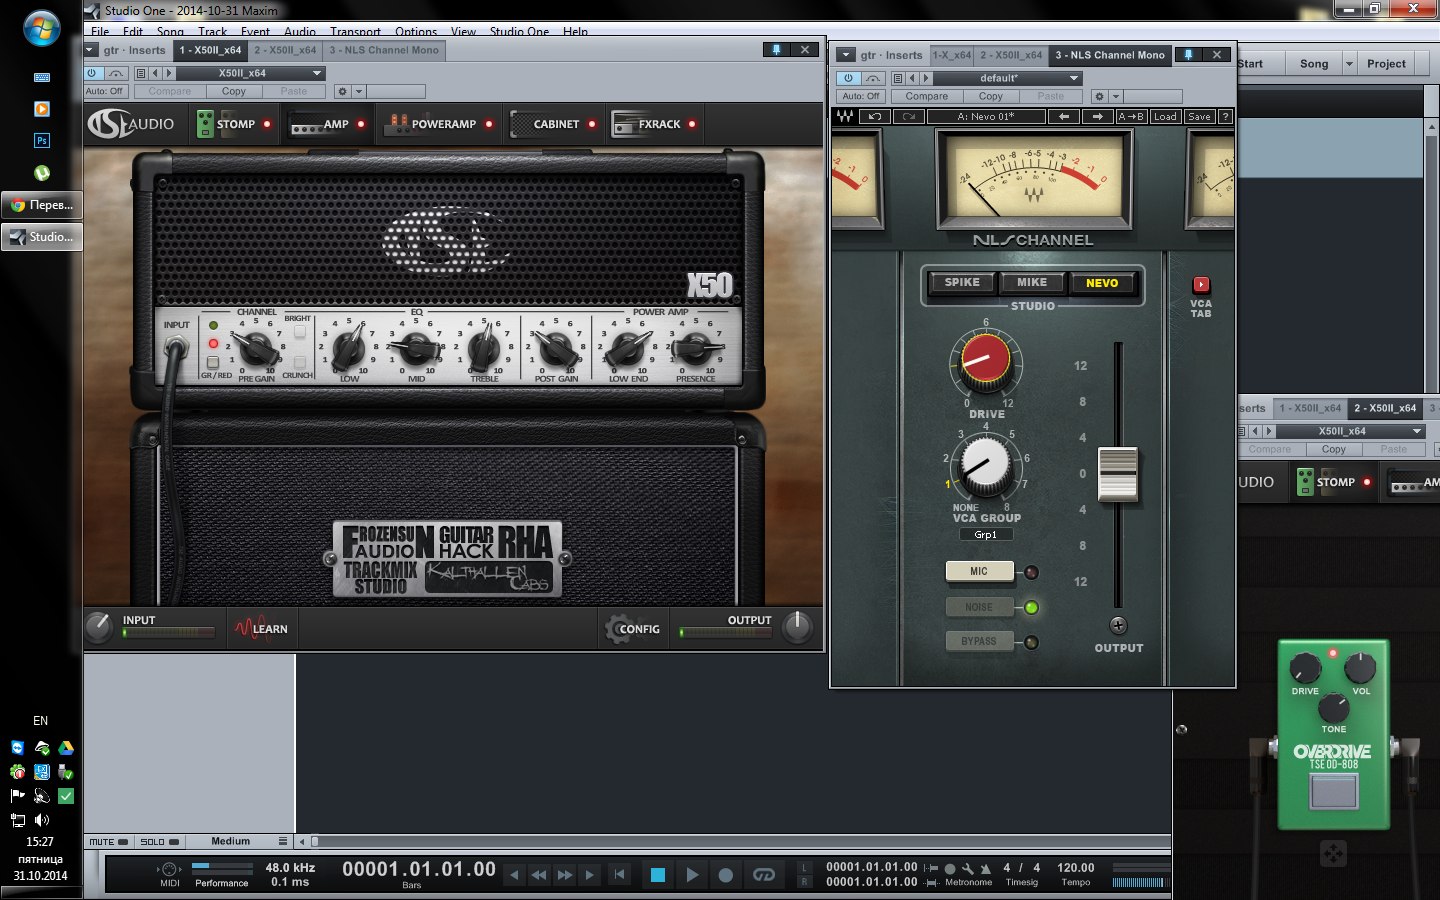The image size is (1440, 900).
Task: Toggle the POWERAMP red power LED
Action: (x=489, y=124)
